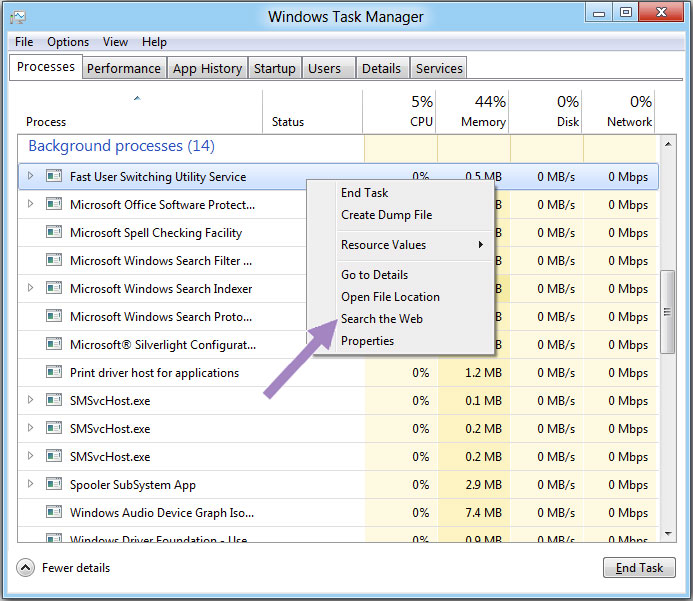
Task: Expand the Fast User Switching Utility Service
Action: (30, 177)
